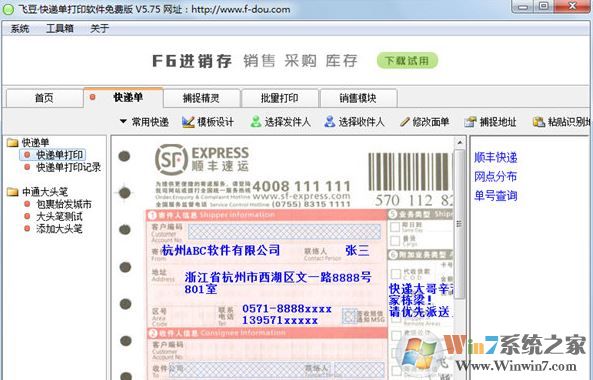
Task: Click the 选择发件人 person icon
Action: [x=256, y=122]
